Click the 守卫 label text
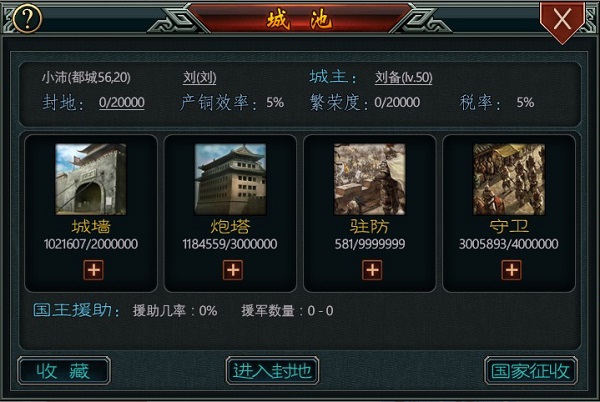600x402 pixels. (x=509, y=226)
